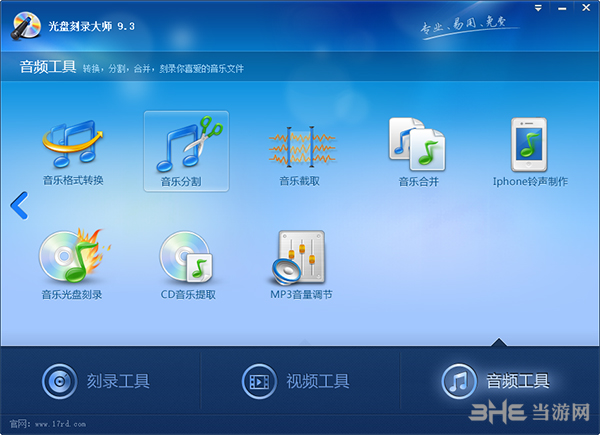This screenshot has height=435, width=600.
Task: Launch the 音乐分割 music splitter tool
Action: [x=186, y=152]
